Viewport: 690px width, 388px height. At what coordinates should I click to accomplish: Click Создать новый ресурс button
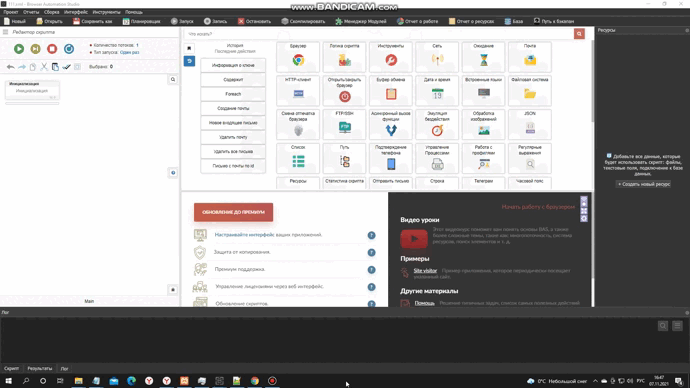643,184
